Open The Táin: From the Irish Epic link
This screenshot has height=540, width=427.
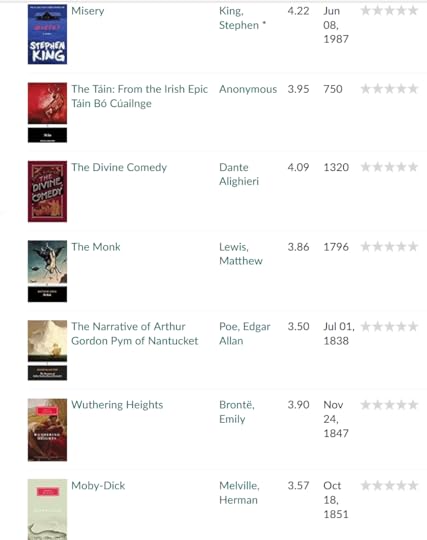point(139,96)
